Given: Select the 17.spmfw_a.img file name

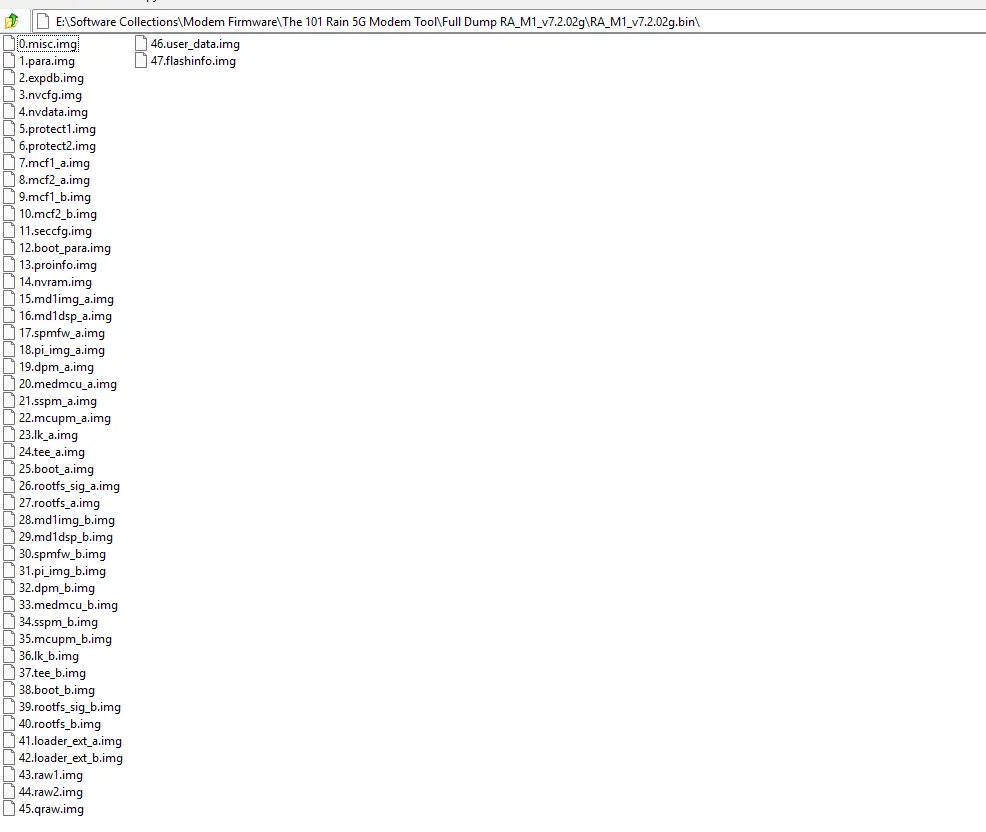Looking at the screenshot, I should (62, 333).
